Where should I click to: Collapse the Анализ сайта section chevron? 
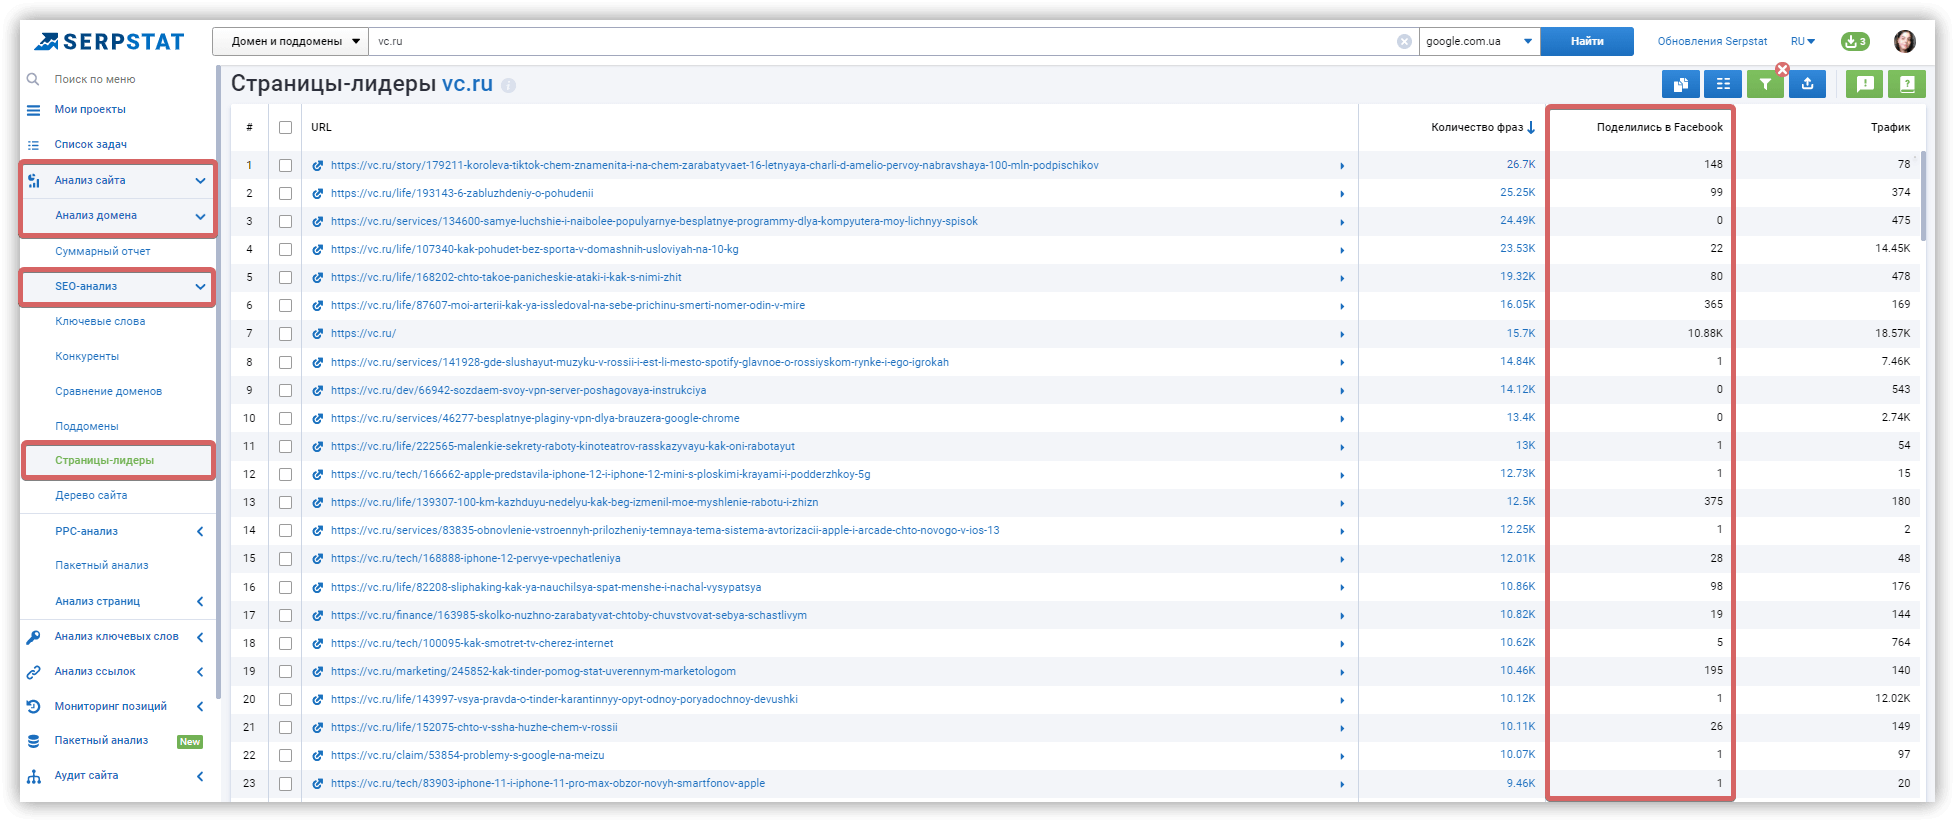tap(200, 181)
